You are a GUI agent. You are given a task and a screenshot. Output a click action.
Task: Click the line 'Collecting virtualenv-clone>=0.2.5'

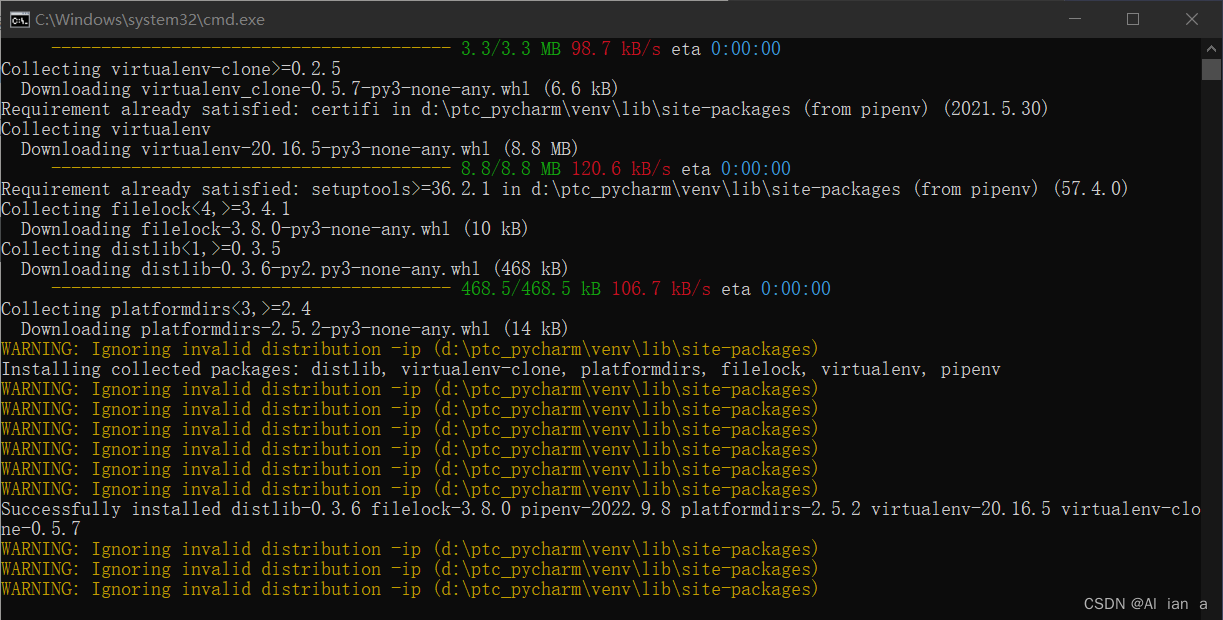(171, 69)
